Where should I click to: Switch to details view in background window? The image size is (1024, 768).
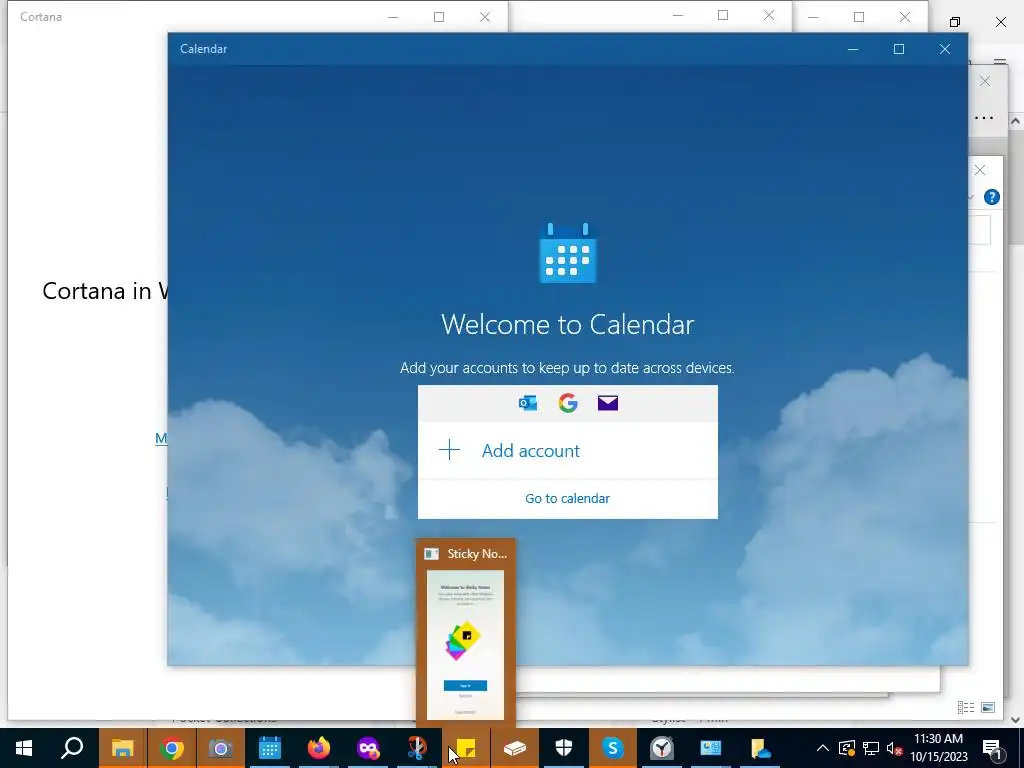coord(966,707)
